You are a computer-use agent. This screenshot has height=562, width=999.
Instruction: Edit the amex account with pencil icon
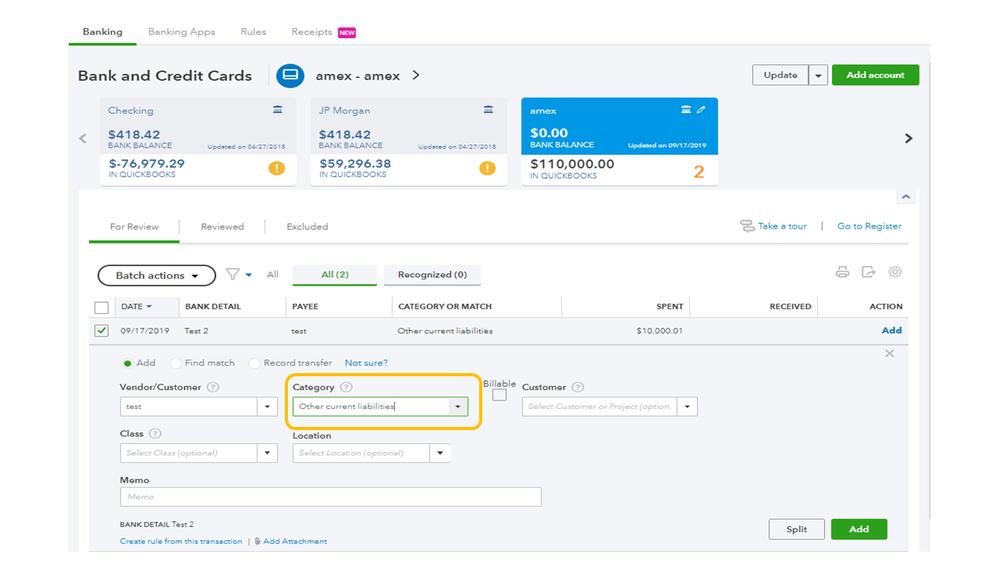(x=701, y=110)
